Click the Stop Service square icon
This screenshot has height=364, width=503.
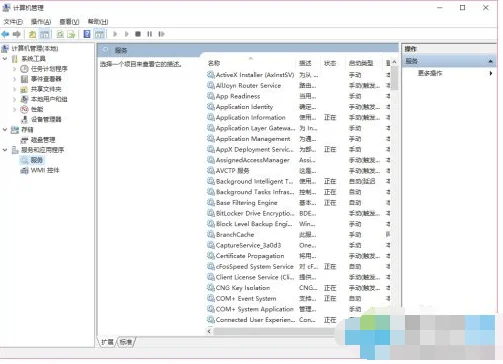click(138, 34)
